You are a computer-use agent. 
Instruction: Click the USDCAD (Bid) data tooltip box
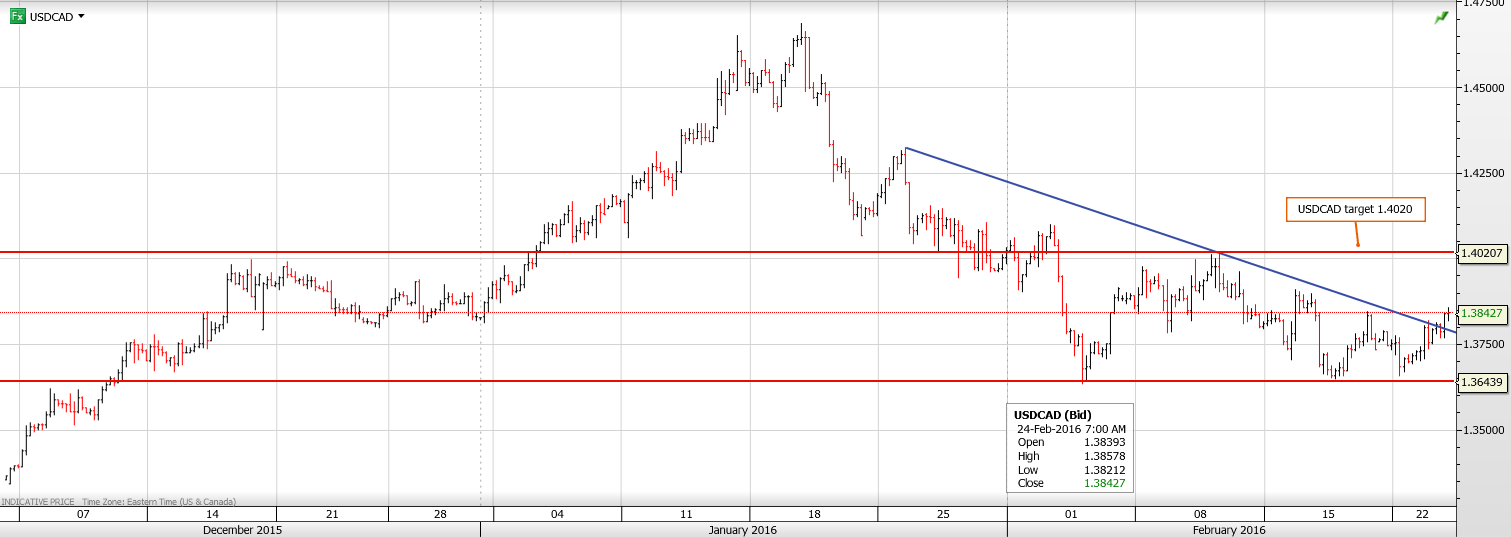tap(1070, 448)
